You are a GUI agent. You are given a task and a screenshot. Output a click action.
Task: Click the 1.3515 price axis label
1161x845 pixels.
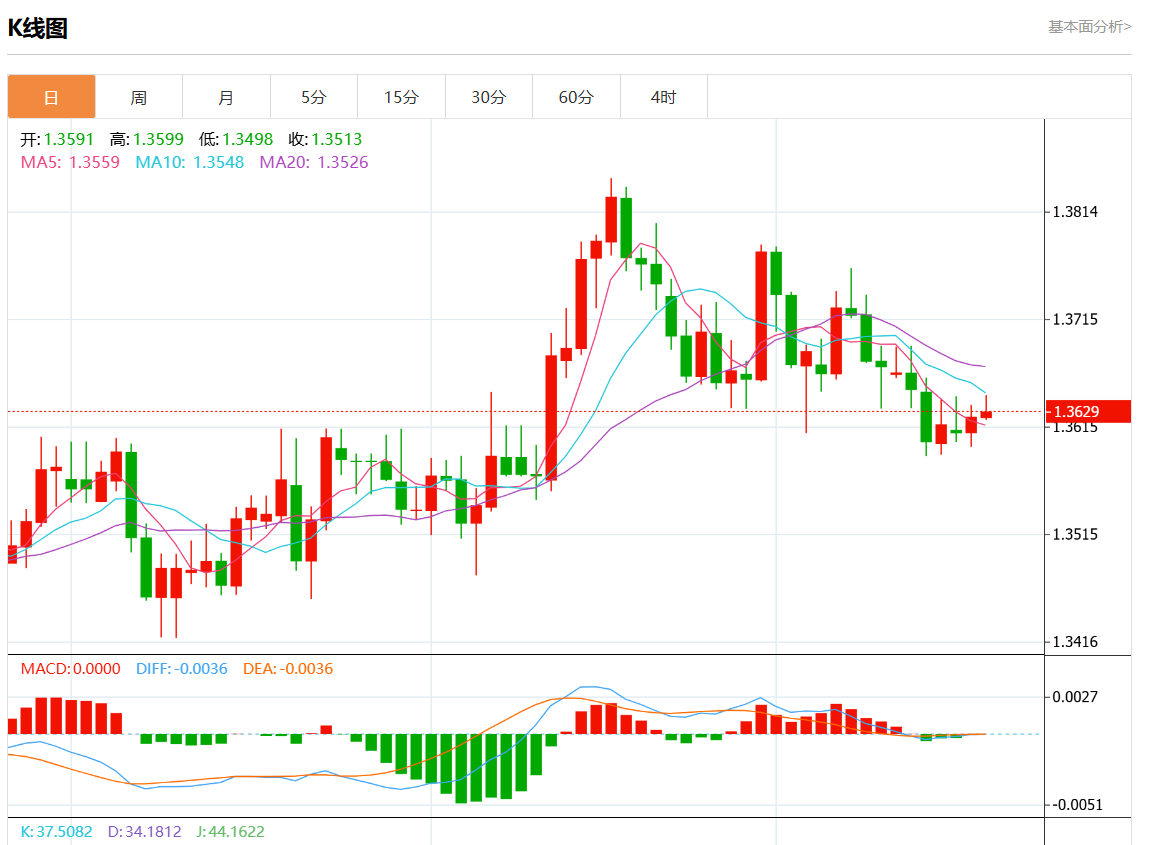click(x=1075, y=535)
